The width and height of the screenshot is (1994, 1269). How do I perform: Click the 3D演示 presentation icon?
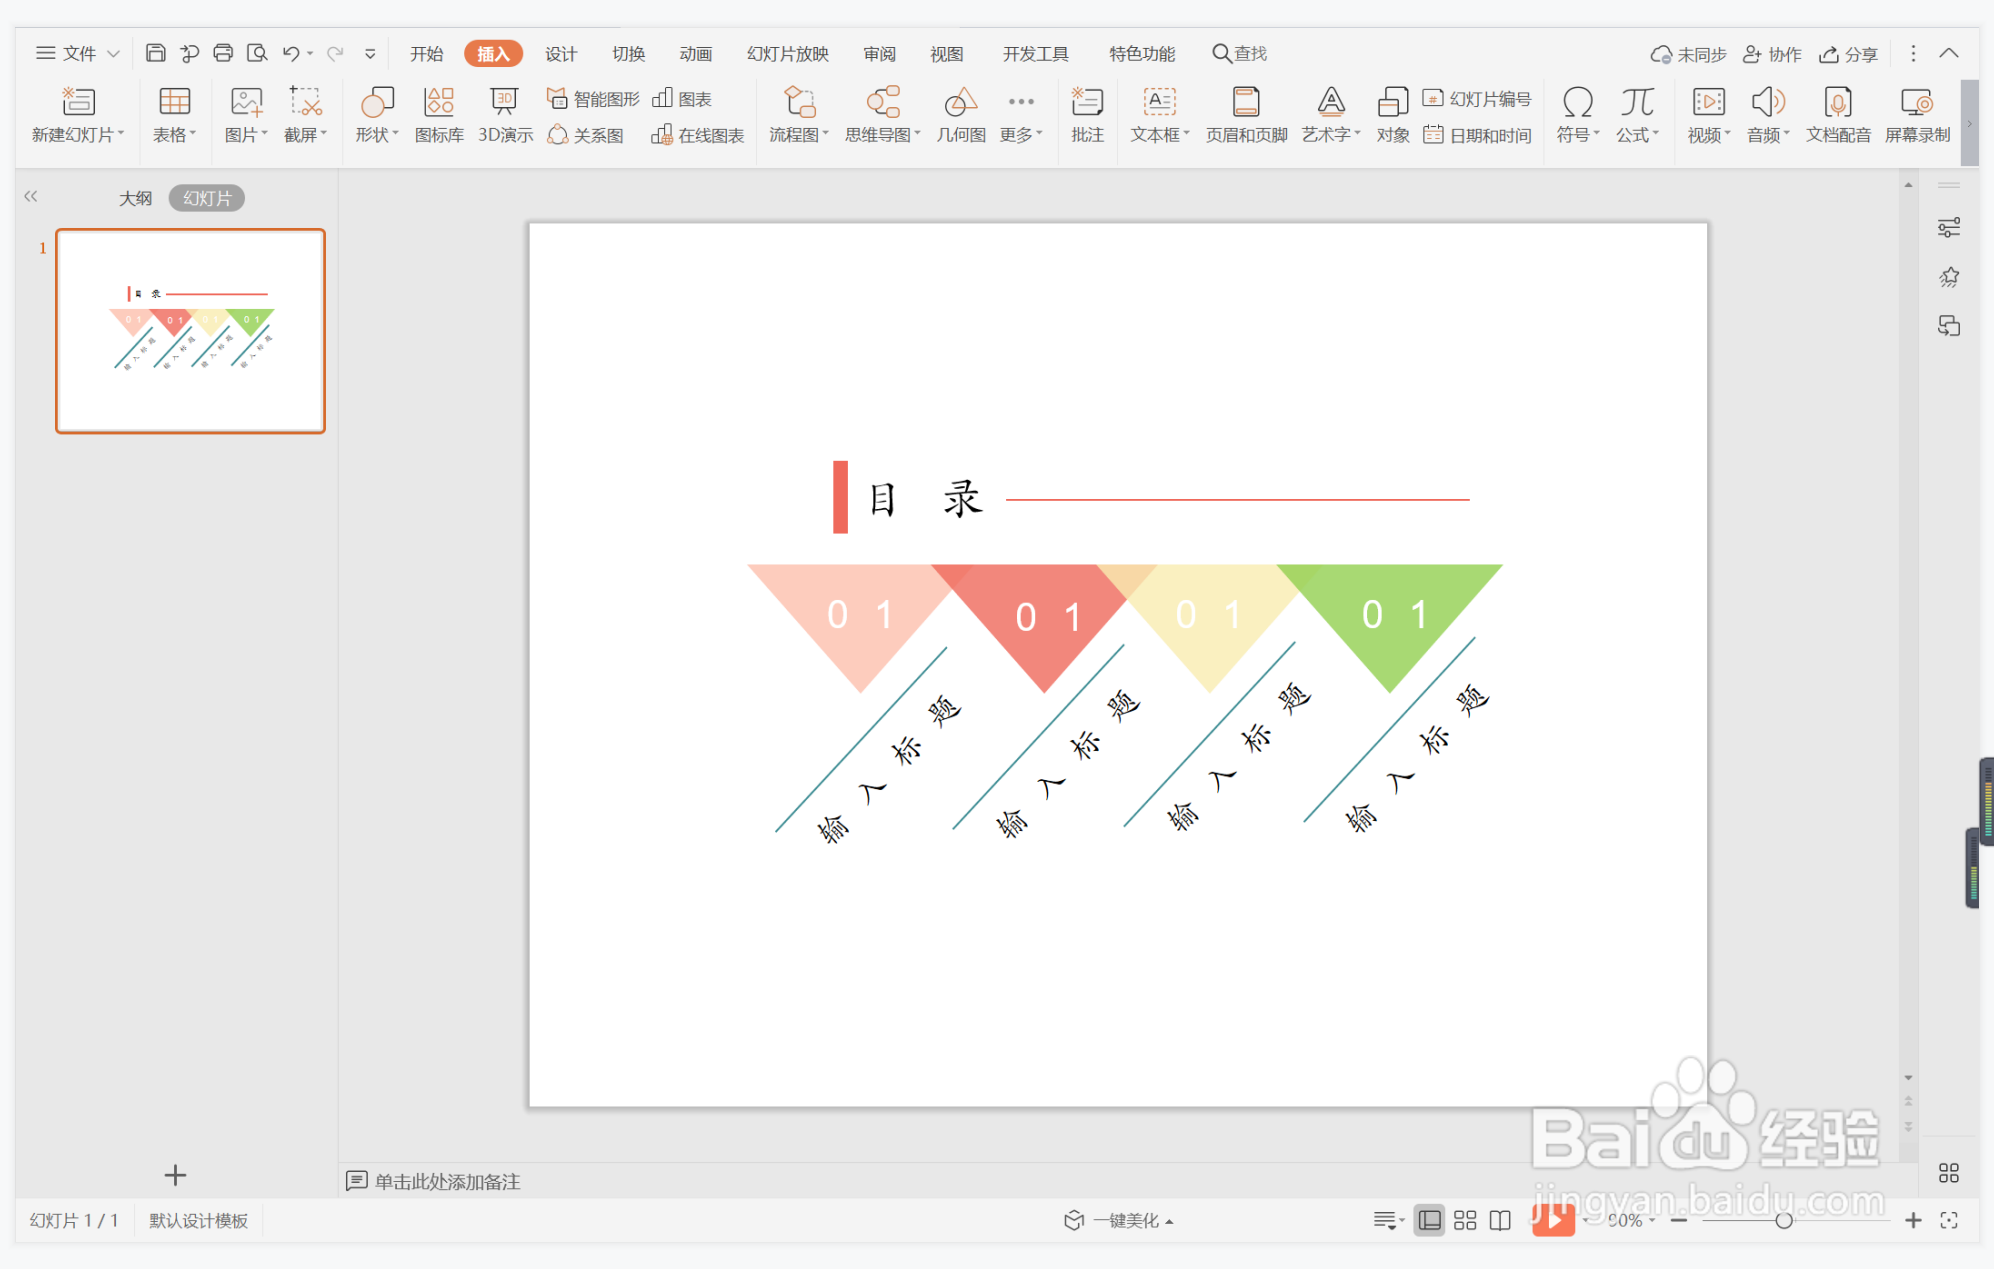tap(504, 114)
